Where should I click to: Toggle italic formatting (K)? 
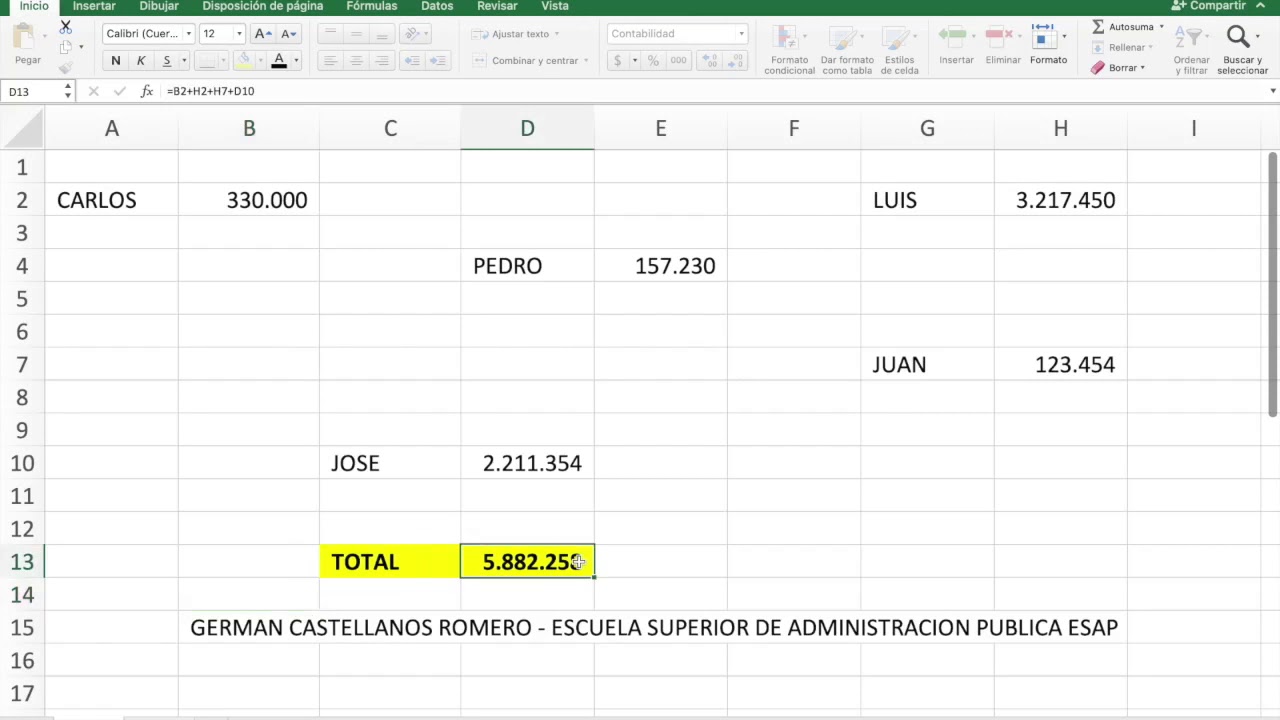pyautogui.click(x=141, y=61)
